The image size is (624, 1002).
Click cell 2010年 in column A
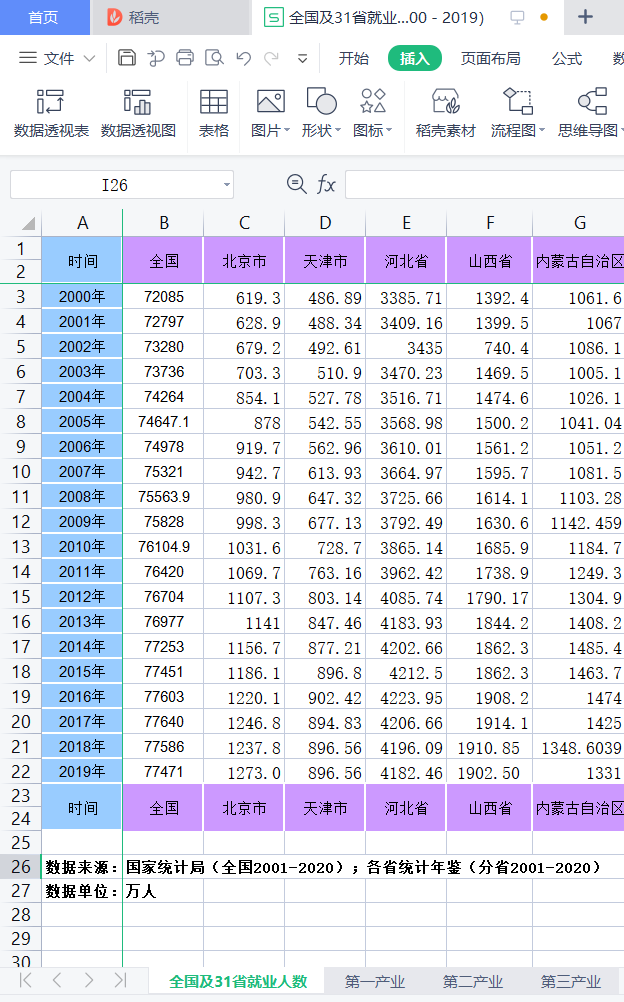point(82,547)
